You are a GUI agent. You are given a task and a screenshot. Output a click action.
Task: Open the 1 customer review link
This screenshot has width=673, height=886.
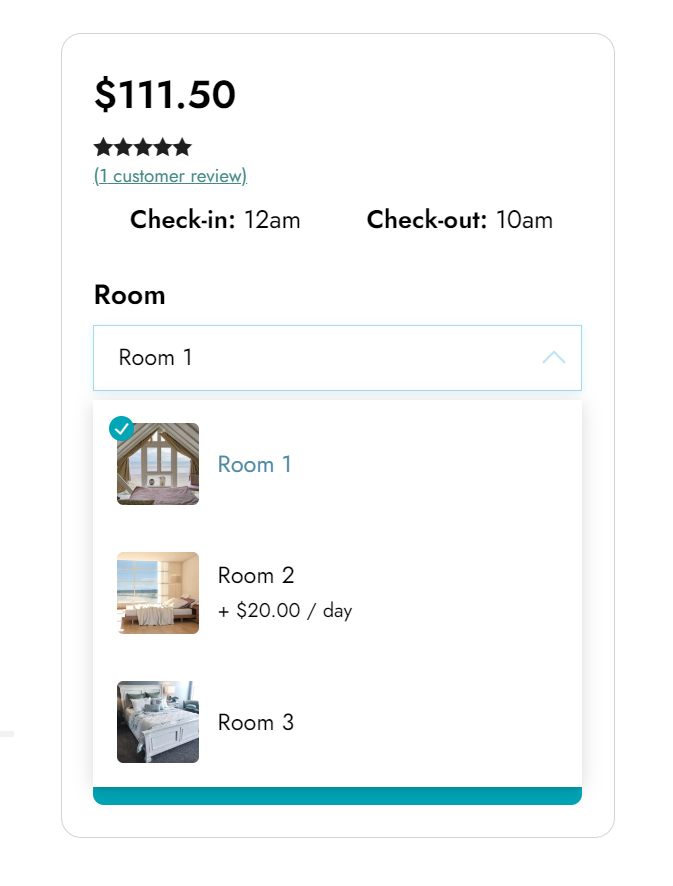pos(170,176)
